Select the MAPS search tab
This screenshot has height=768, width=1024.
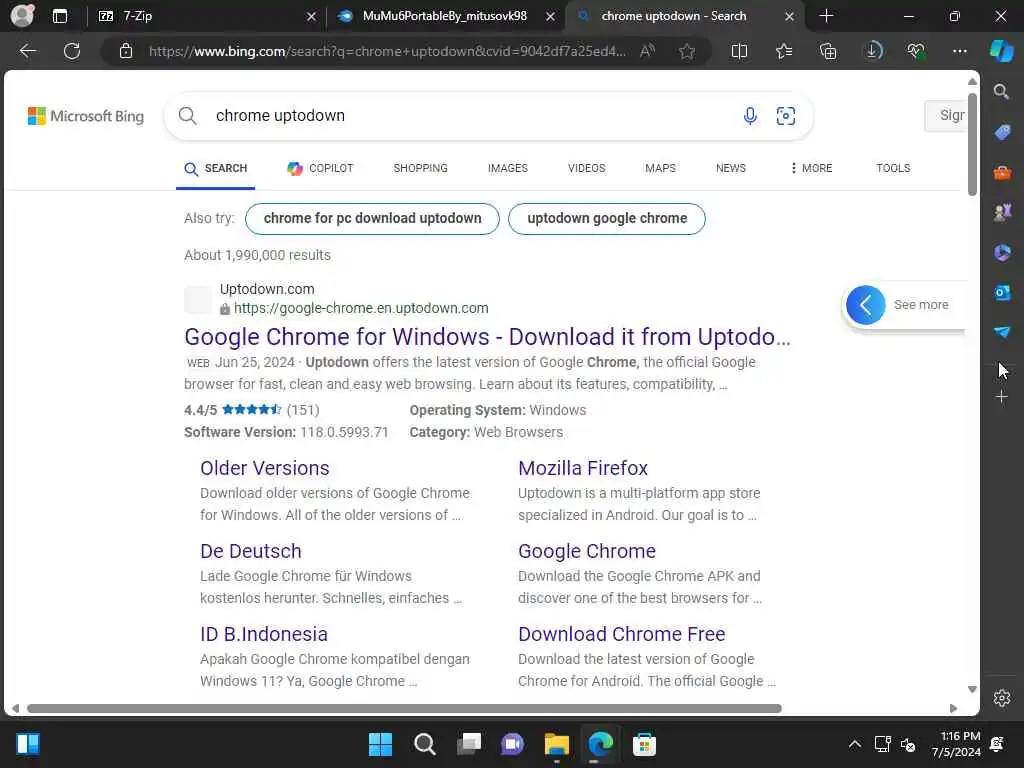click(660, 168)
